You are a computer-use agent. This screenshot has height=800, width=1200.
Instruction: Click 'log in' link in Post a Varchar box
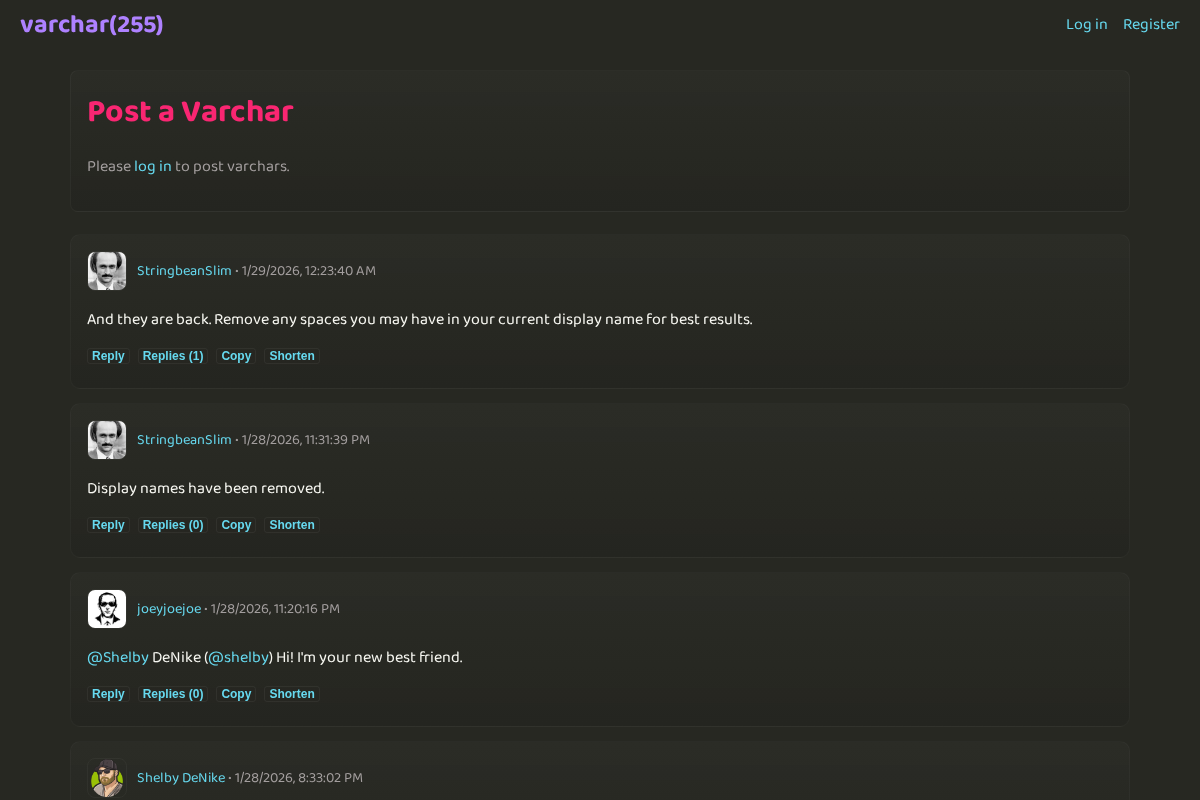[153, 166]
